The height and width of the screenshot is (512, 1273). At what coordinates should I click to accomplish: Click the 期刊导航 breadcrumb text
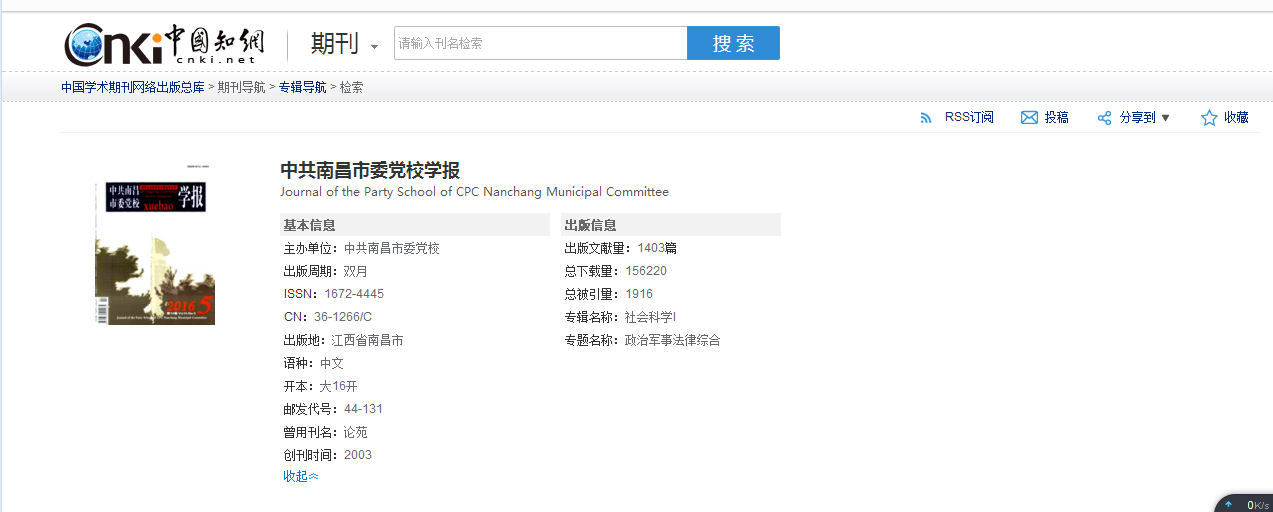pos(242,87)
